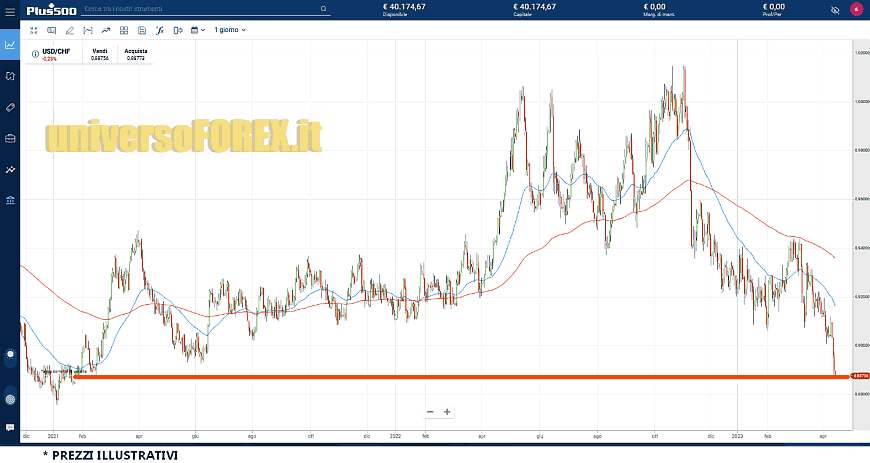
Task: Open the red user account avatar menu
Action: [x=856, y=10]
